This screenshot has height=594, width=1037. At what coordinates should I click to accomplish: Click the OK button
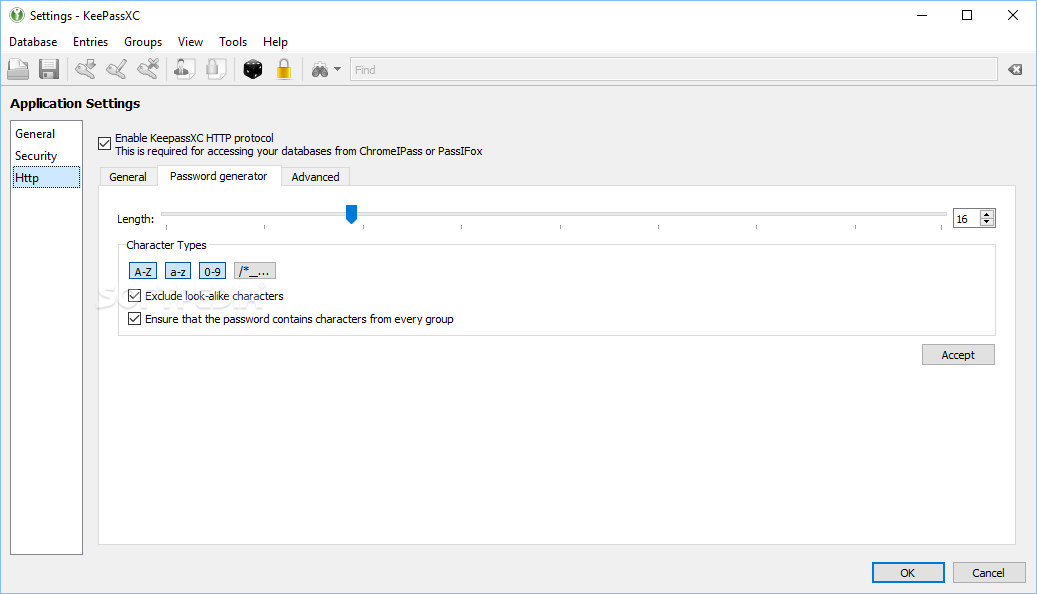pyautogui.click(x=908, y=573)
